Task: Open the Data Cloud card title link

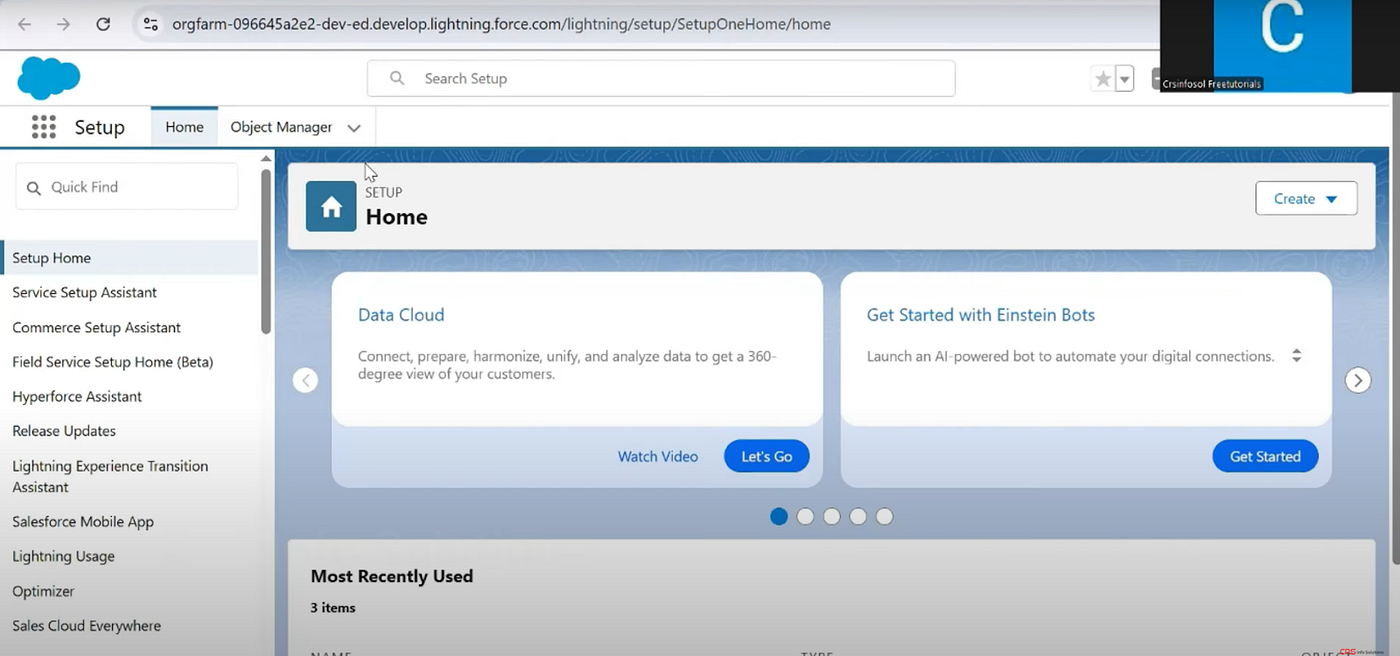Action: [x=401, y=314]
